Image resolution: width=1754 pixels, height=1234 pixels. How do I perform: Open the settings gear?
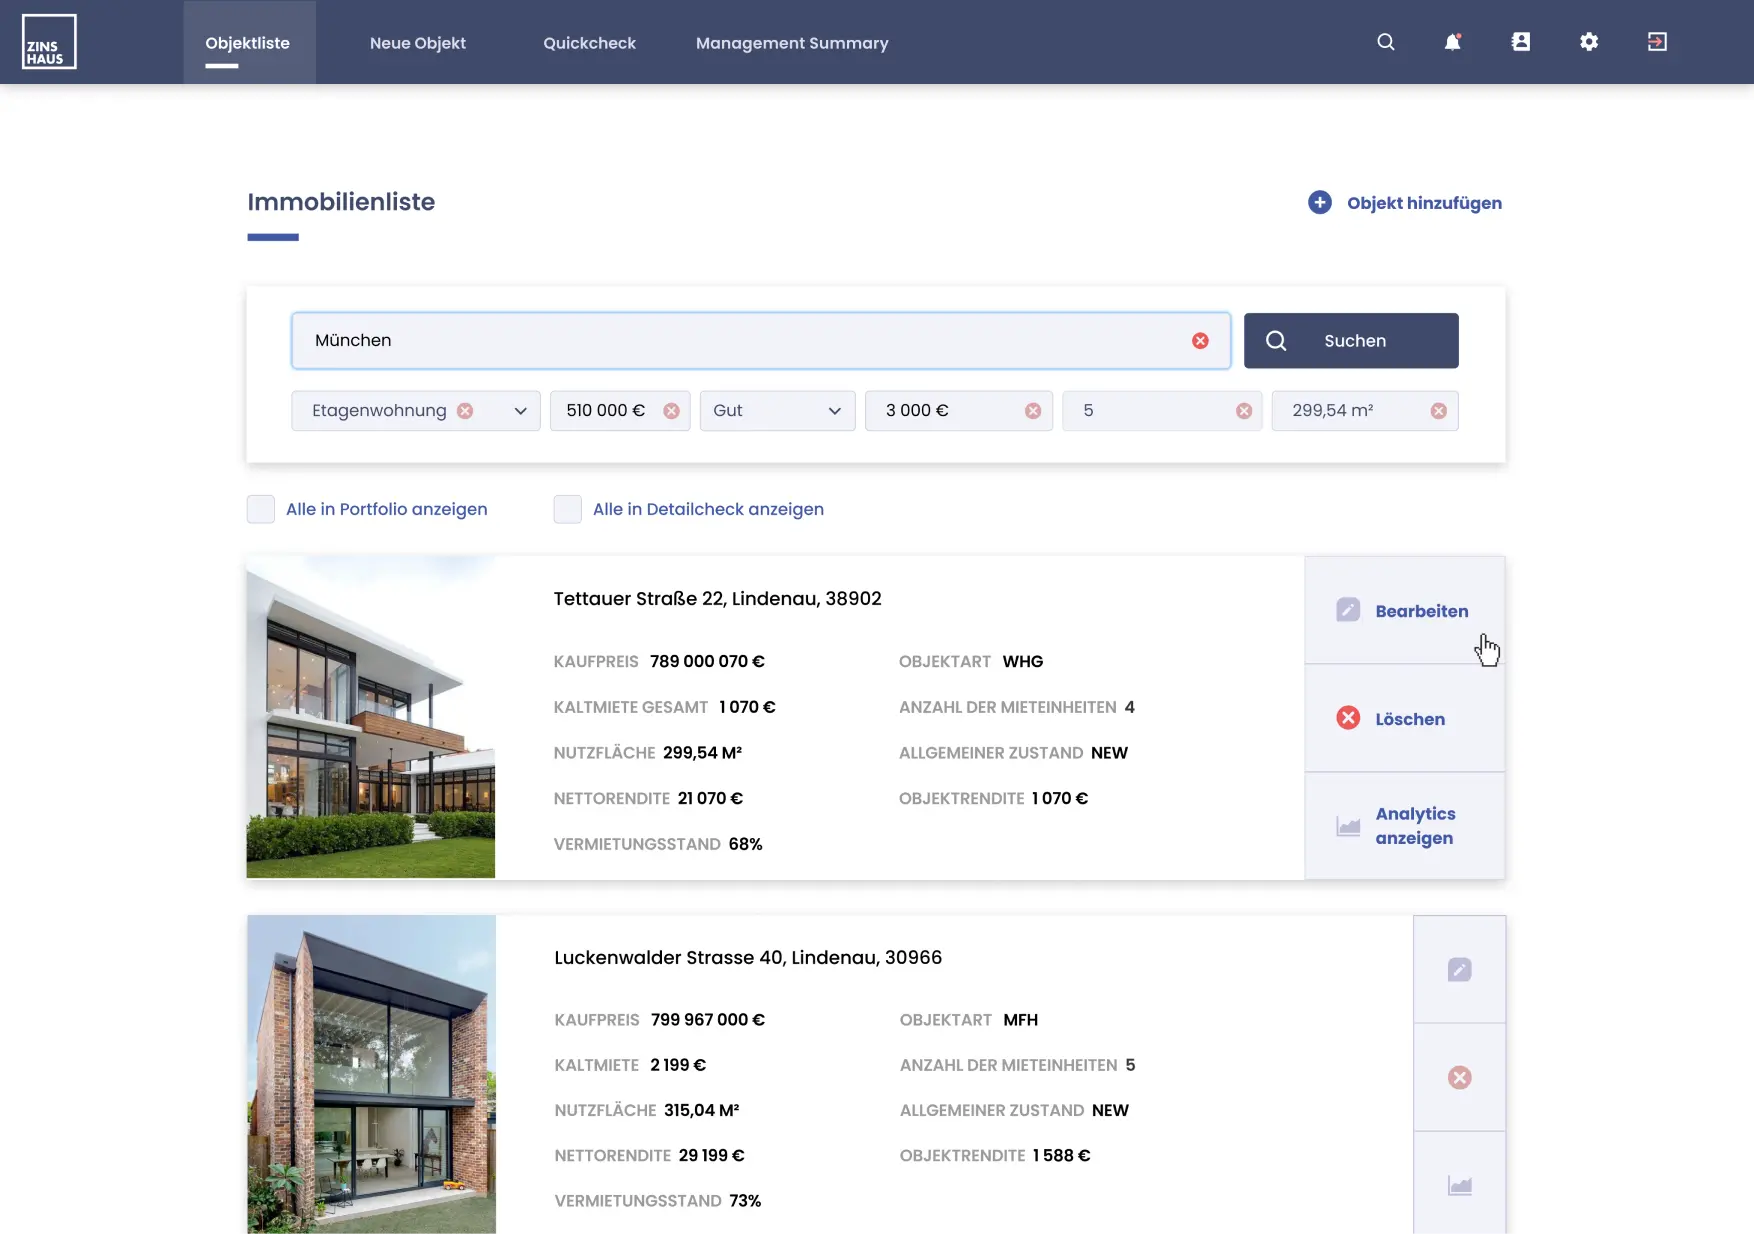(x=1589, y=42)
